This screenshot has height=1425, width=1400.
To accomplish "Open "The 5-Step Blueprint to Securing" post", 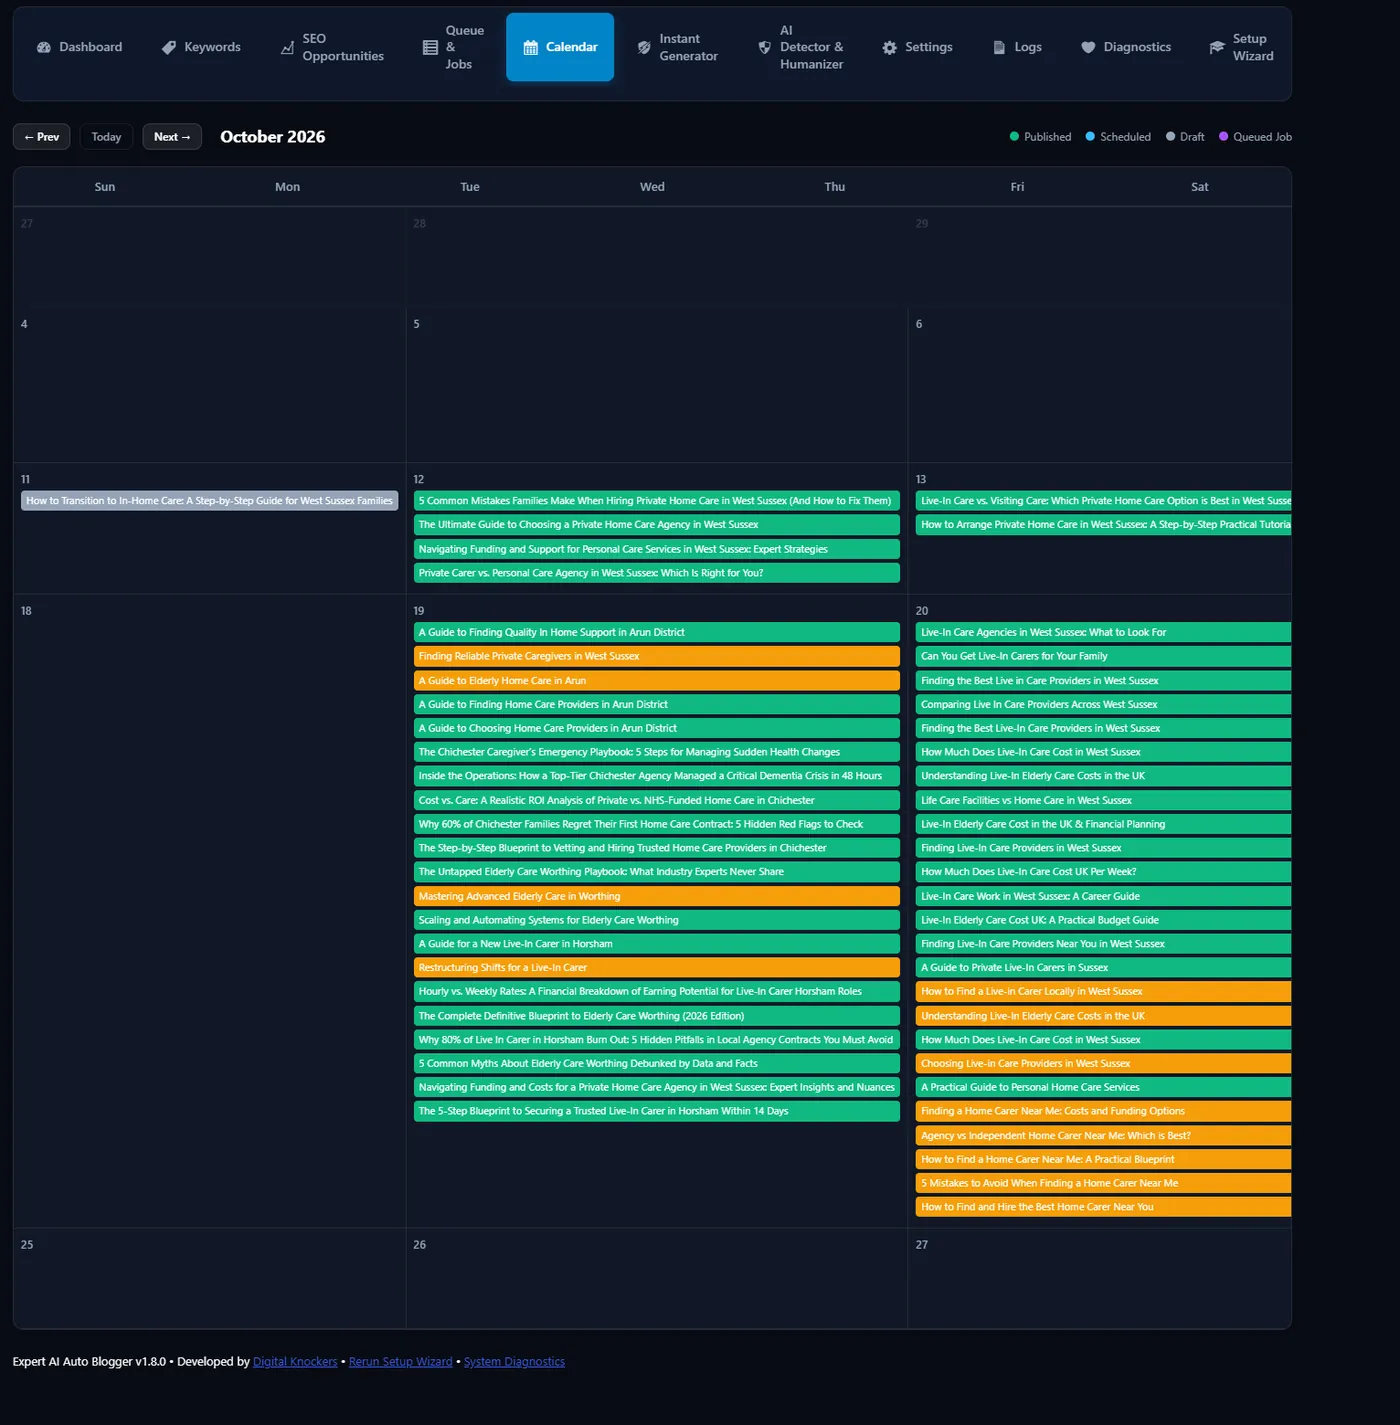I will [x=657, y=1111].
